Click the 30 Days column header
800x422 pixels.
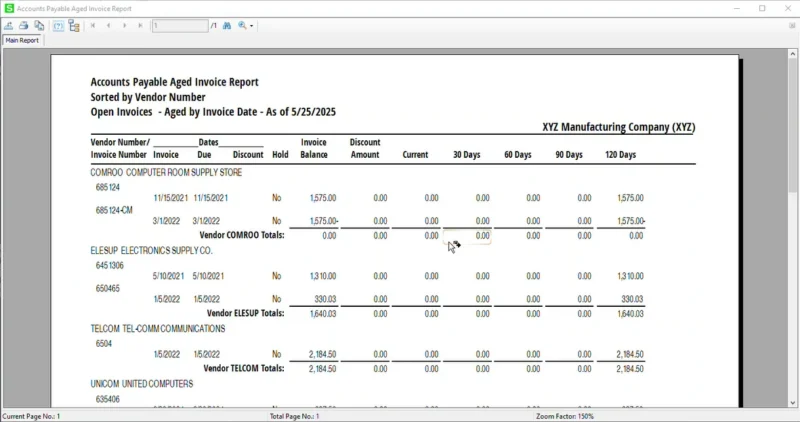click(x=467, y=155)
